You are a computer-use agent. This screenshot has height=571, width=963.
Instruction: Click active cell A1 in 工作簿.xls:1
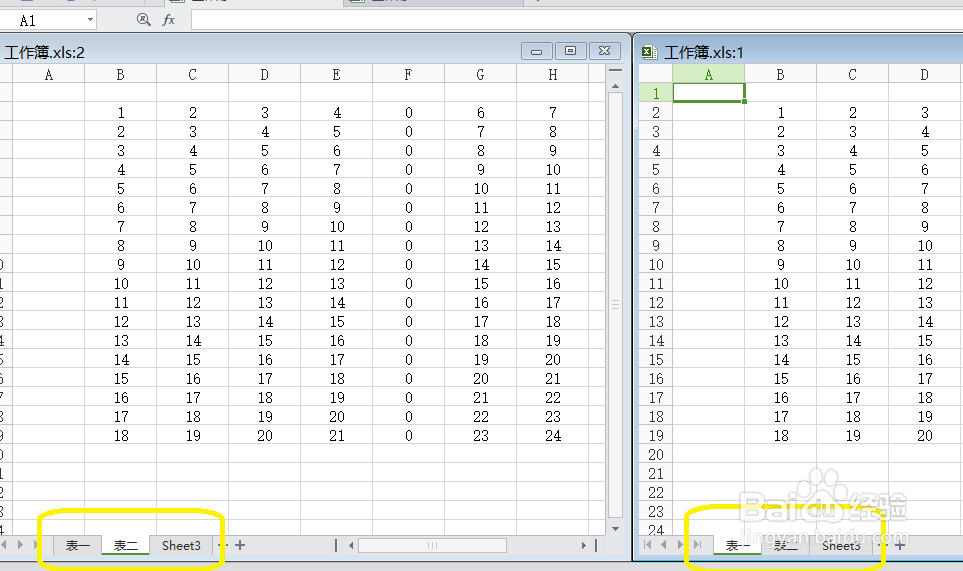709,93
